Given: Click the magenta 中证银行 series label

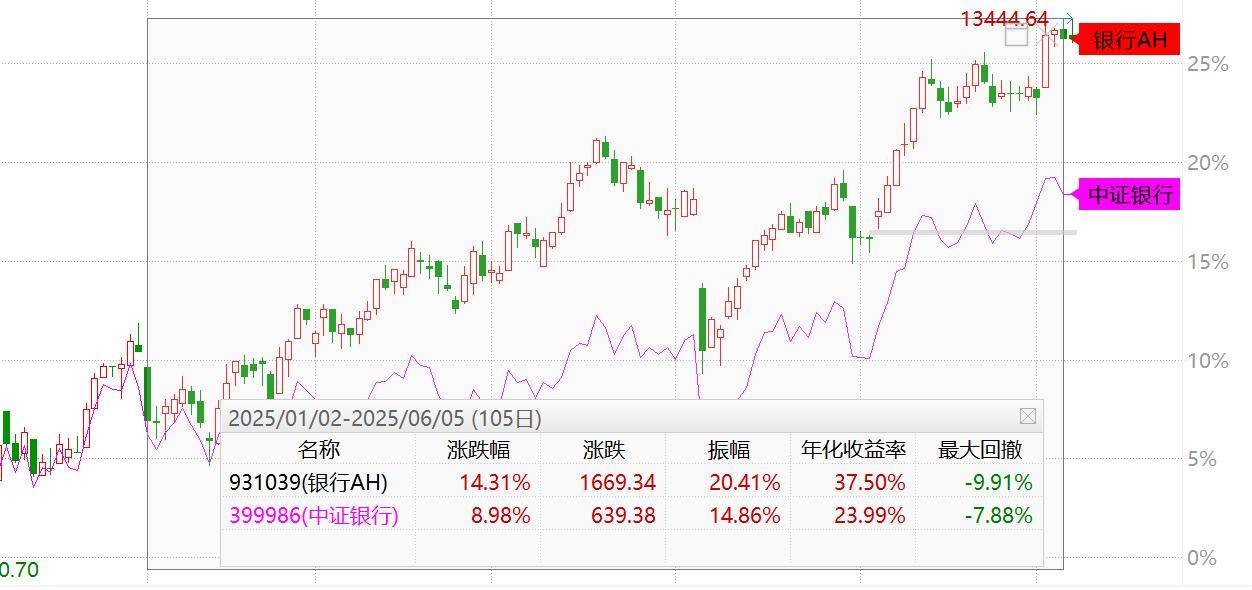Looking at the screenshot, I should 1129,194.
